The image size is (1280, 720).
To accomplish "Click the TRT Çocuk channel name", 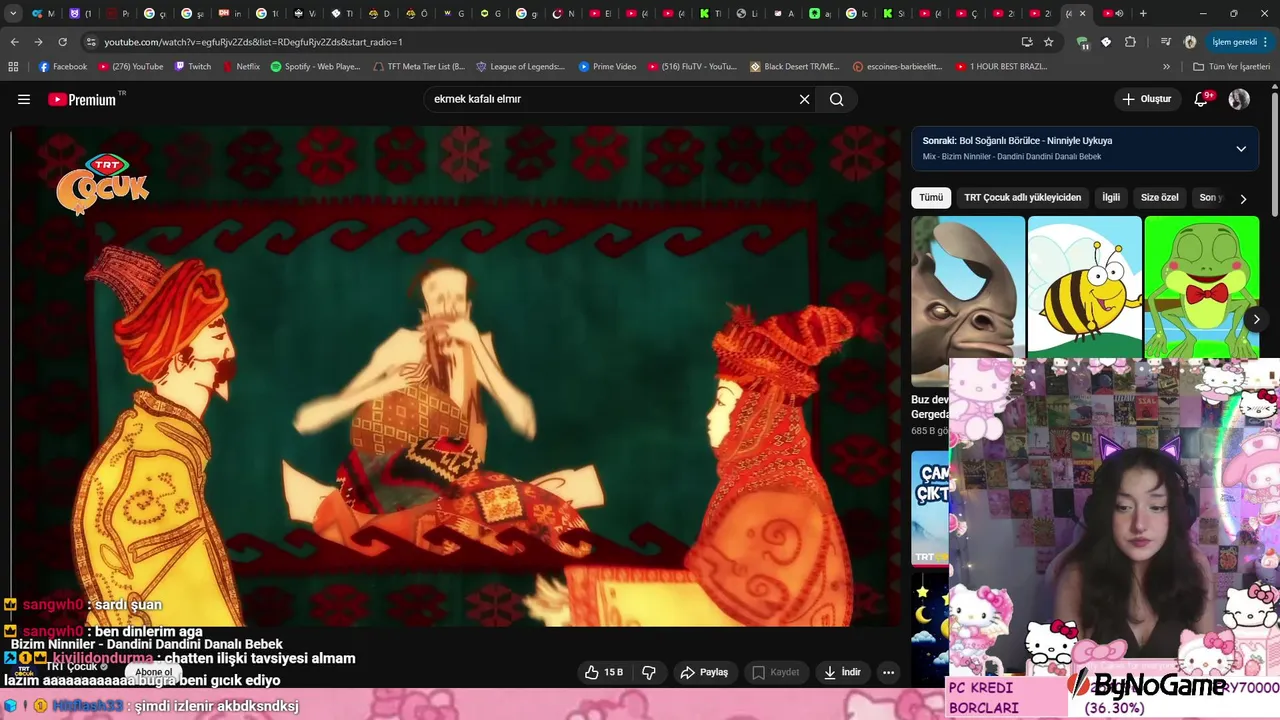I will point(71,667).
